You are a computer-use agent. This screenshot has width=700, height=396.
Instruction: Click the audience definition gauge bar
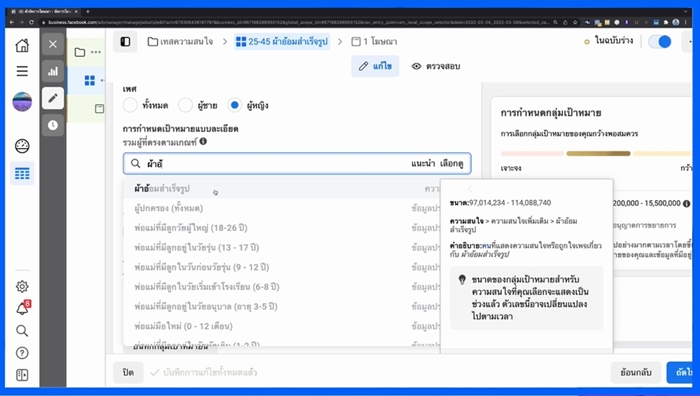tap(596, 154)
